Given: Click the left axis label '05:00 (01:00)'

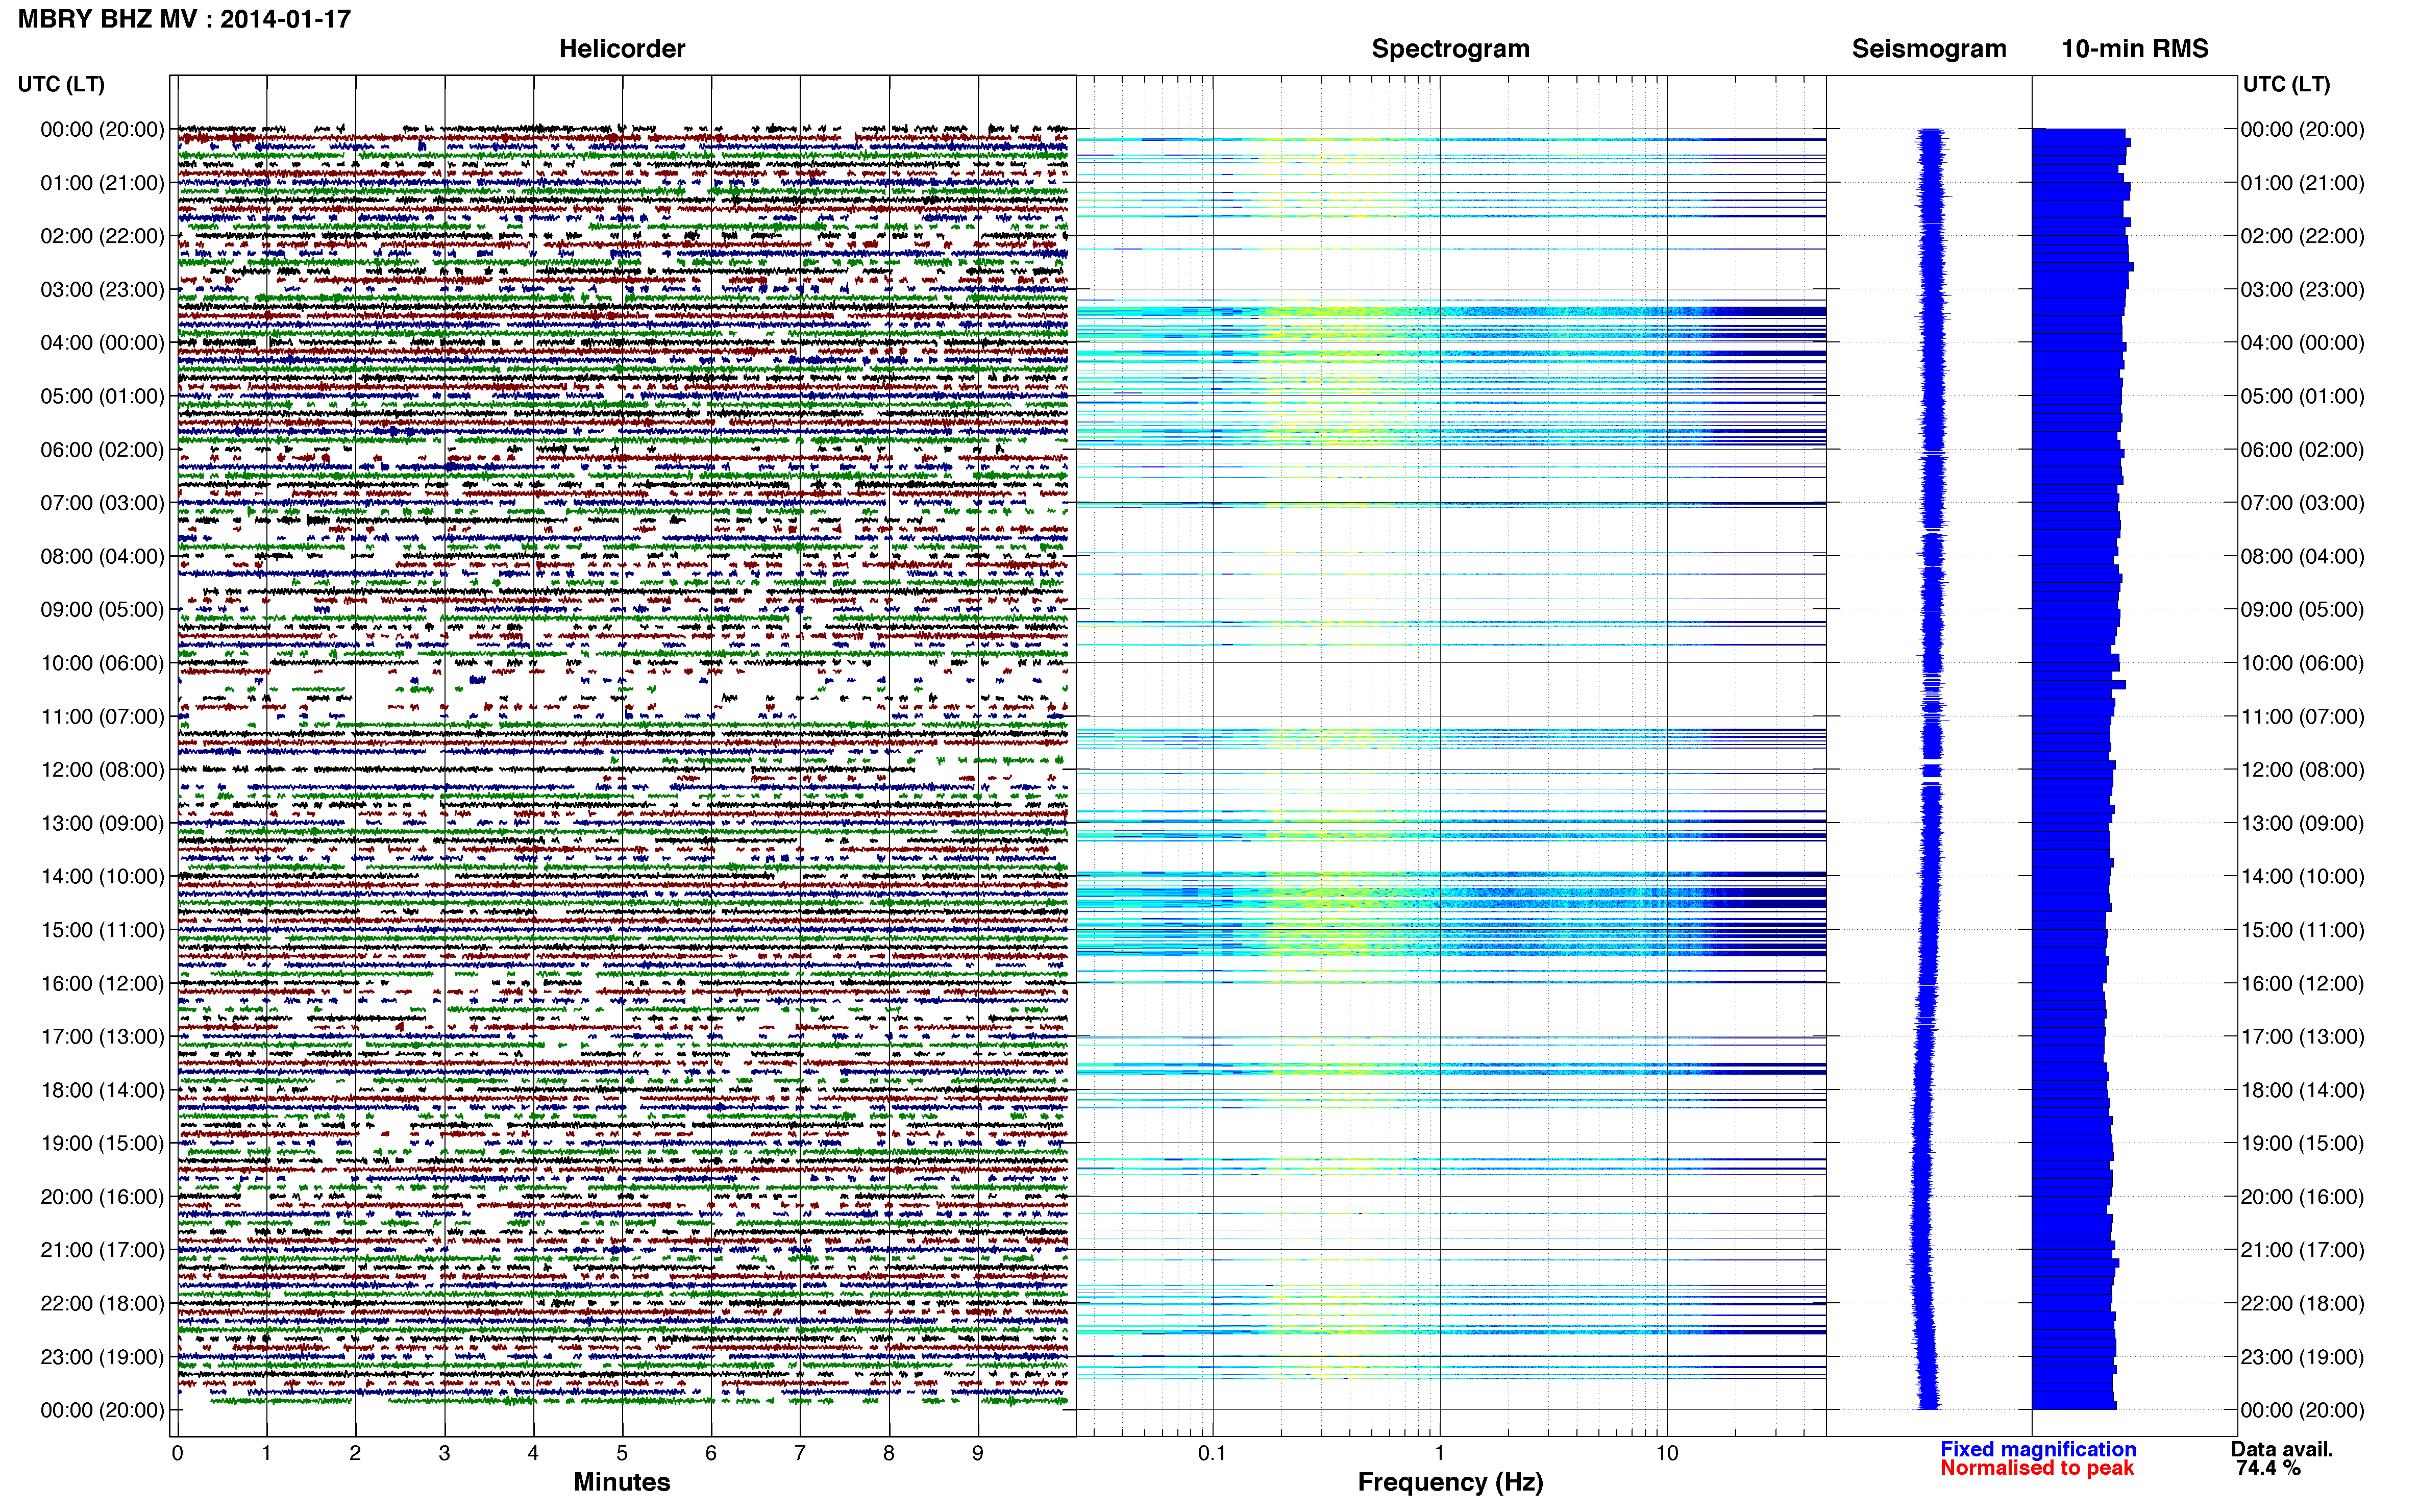Looking at the screenshot, I should tap(102, 396).
